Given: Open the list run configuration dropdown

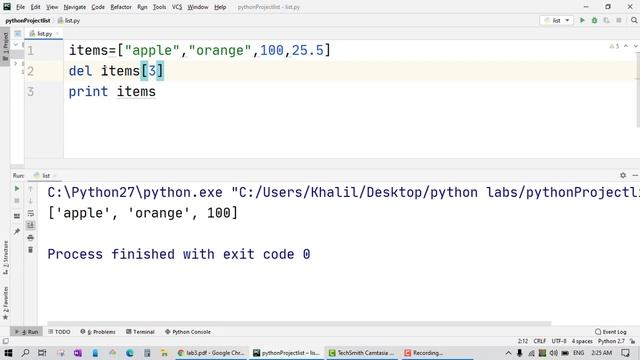Looking at the screenshot, I should (x=556, y=20).
